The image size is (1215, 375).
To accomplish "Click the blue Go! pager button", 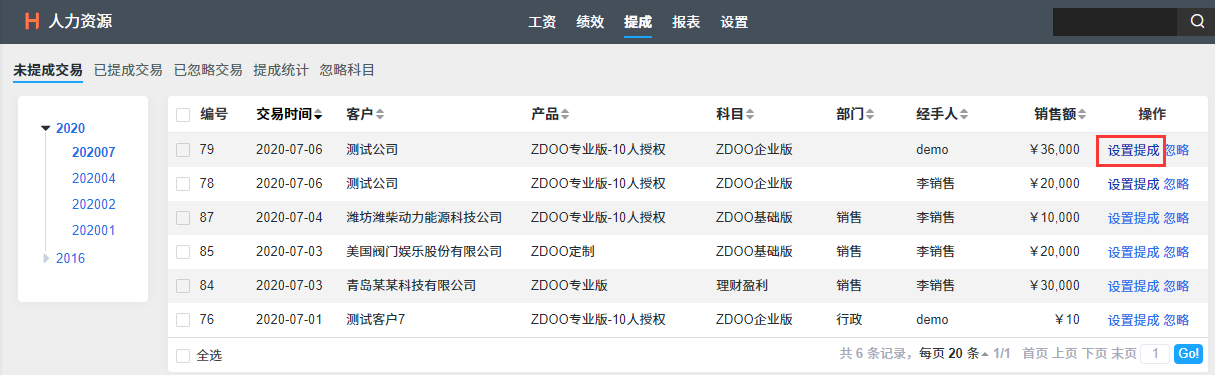I will tap(1188, 354).
